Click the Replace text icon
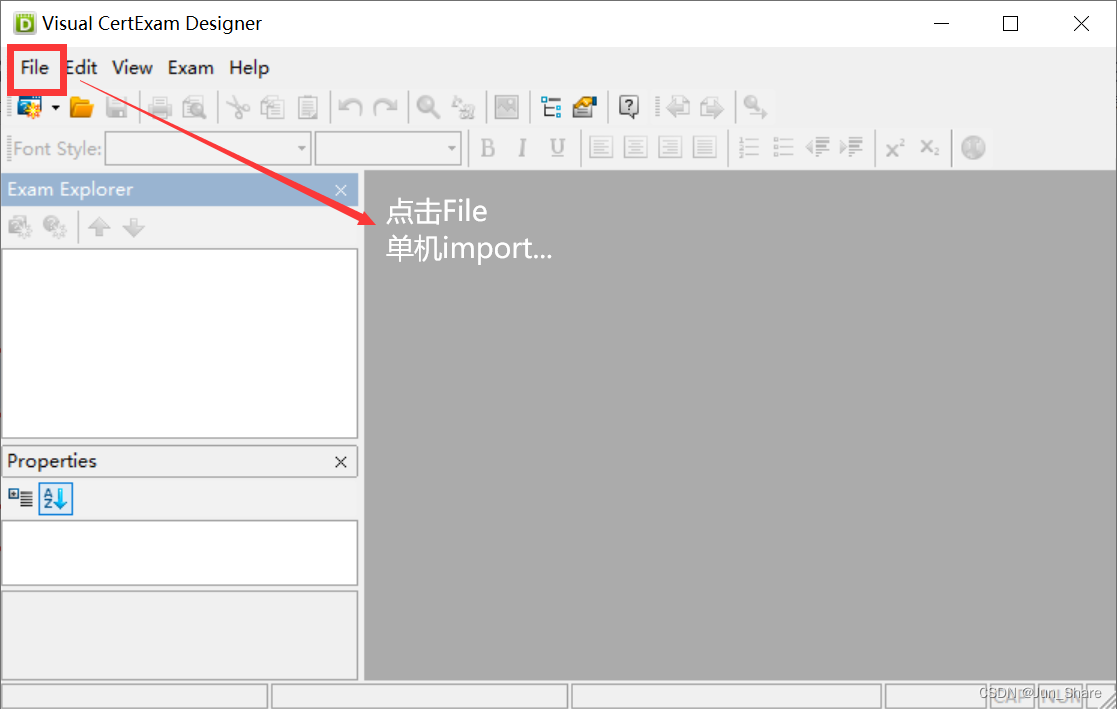This screenshot has height=709, width=1117. (463, 108)
